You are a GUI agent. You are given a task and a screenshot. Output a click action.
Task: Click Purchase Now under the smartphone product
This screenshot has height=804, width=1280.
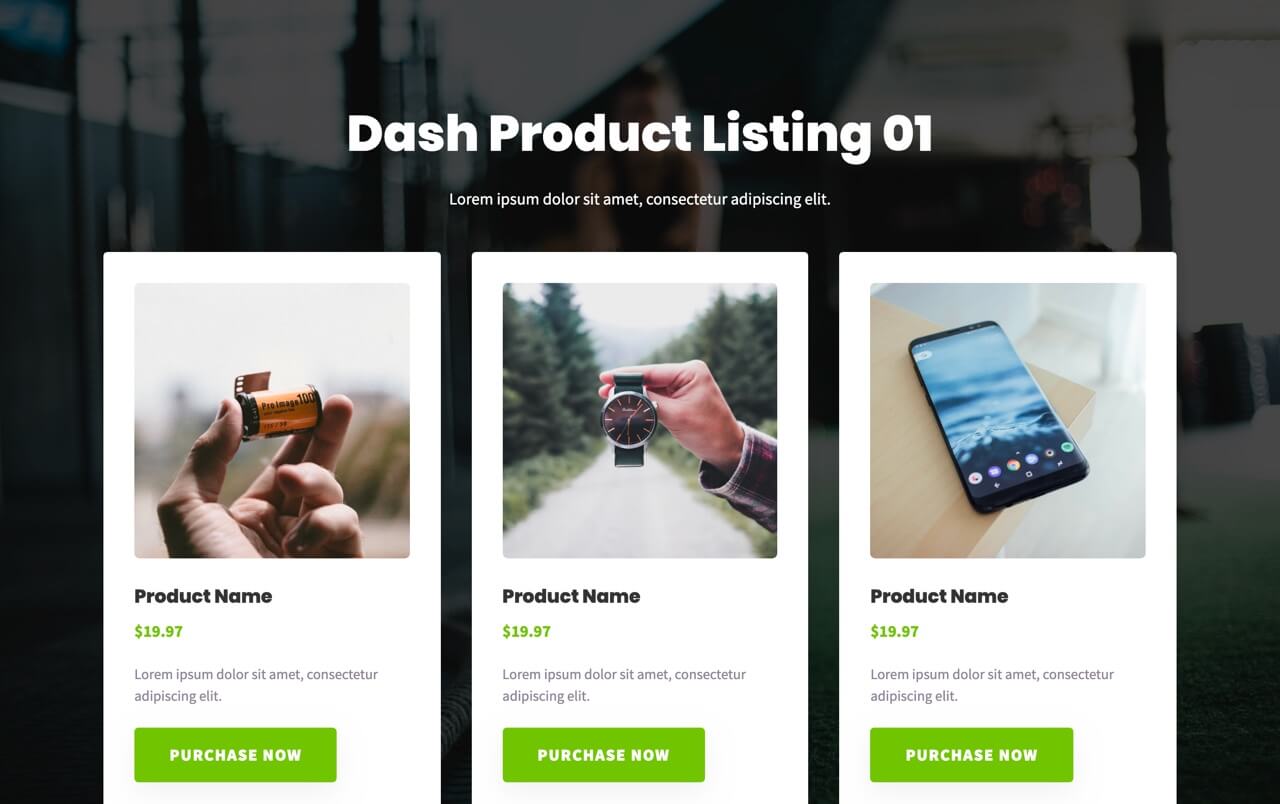point(971,755)
